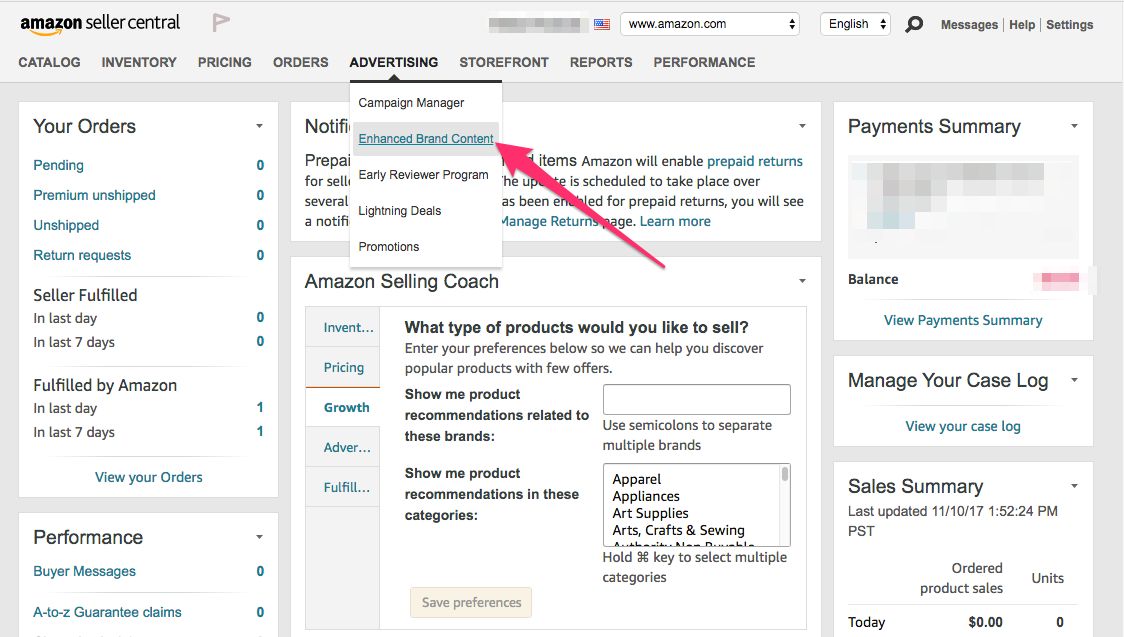Click the US flag marketplace icon

pyautogui.click(x=602, y=24)
